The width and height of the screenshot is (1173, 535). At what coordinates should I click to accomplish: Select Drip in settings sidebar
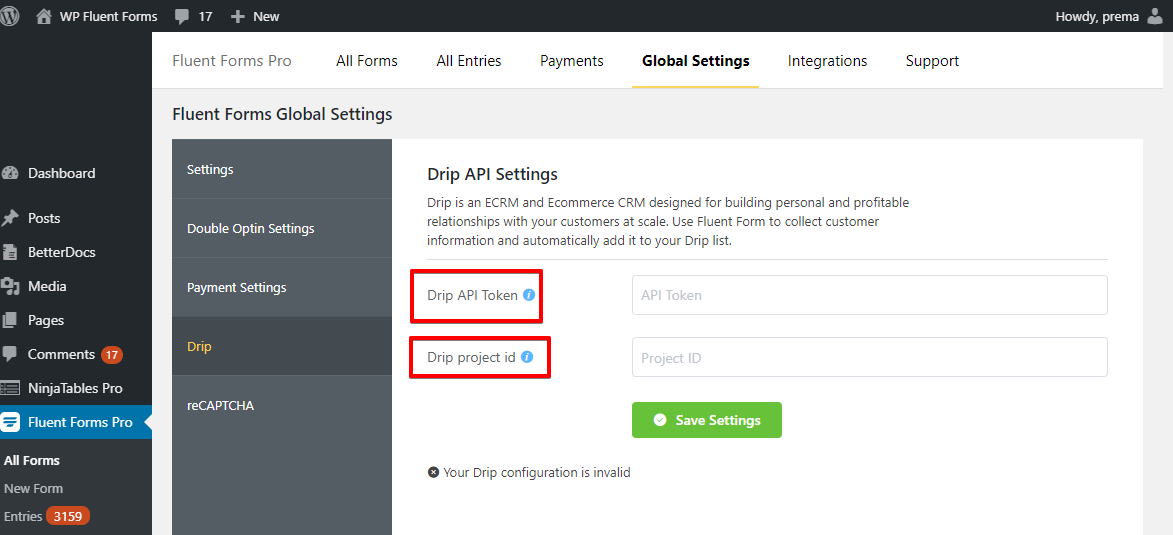[282, 346]
